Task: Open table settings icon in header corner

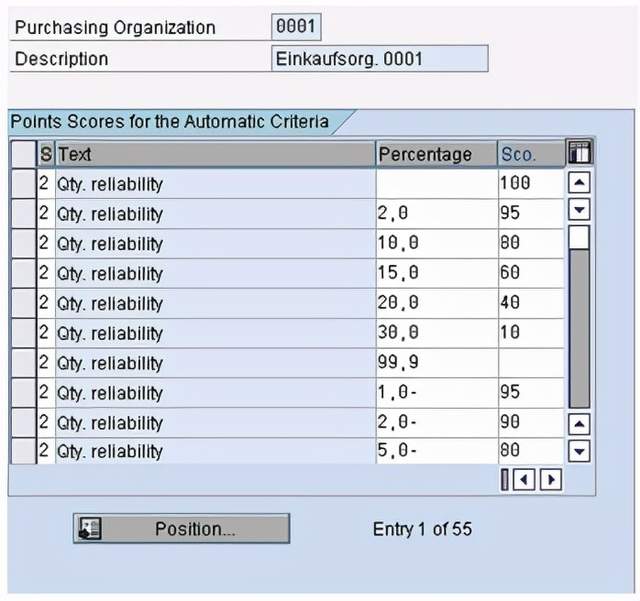Action: point(579,153)
